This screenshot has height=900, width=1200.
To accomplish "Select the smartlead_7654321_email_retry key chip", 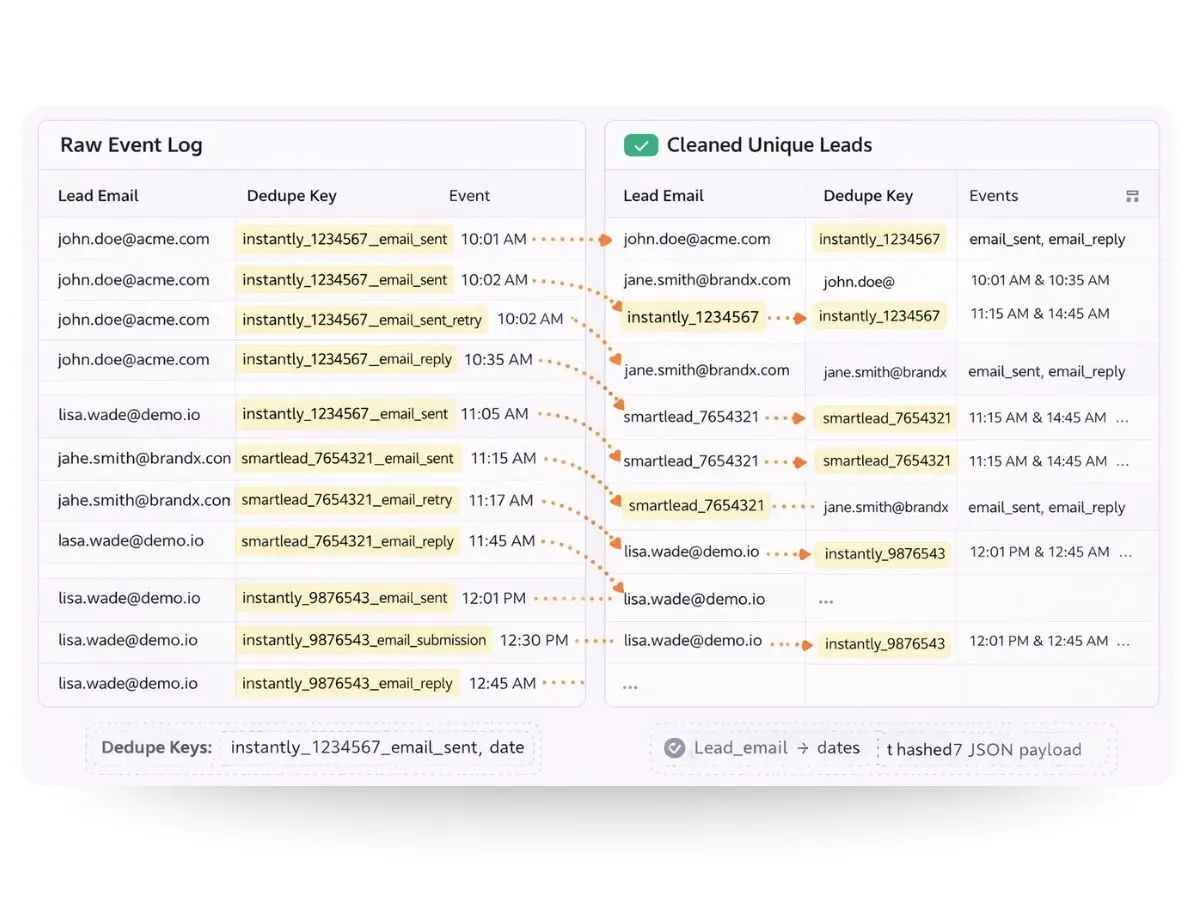I will [347, 500].
